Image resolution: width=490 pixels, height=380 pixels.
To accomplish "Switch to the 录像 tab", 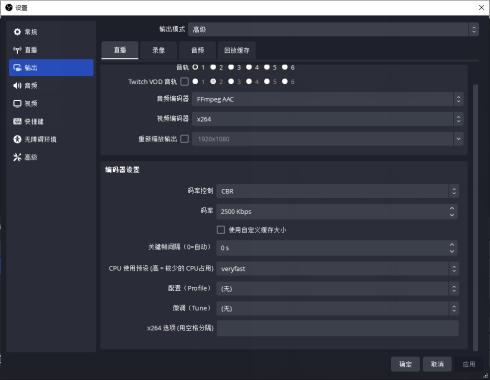I will click(158, 50).
